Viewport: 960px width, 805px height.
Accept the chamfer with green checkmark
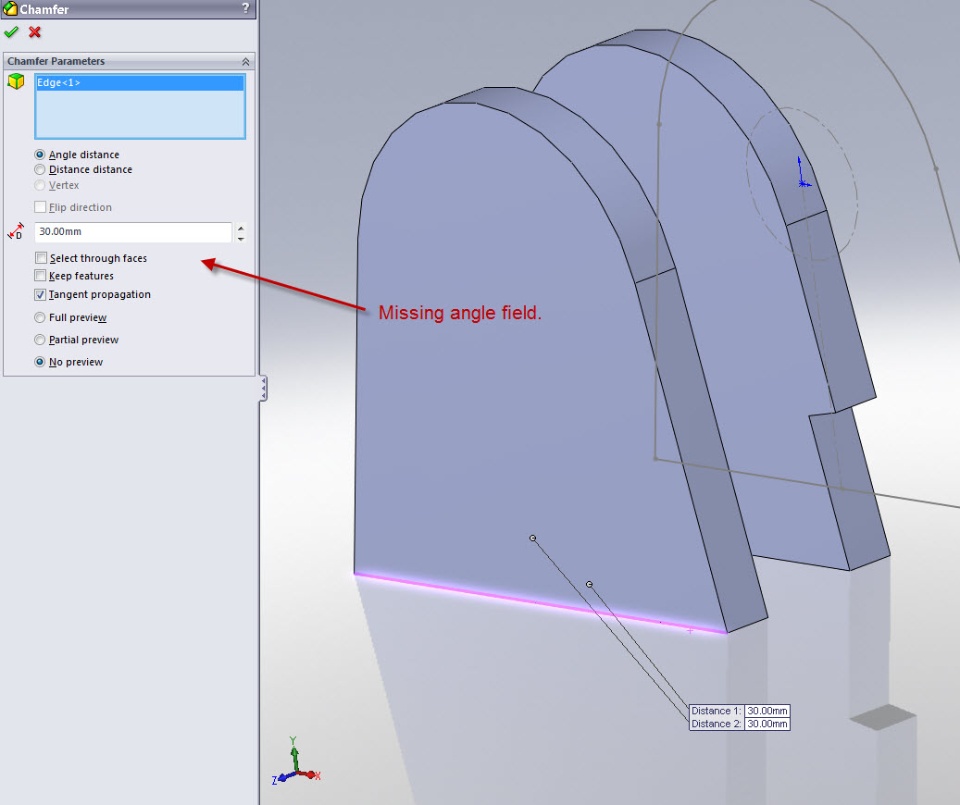11,32
